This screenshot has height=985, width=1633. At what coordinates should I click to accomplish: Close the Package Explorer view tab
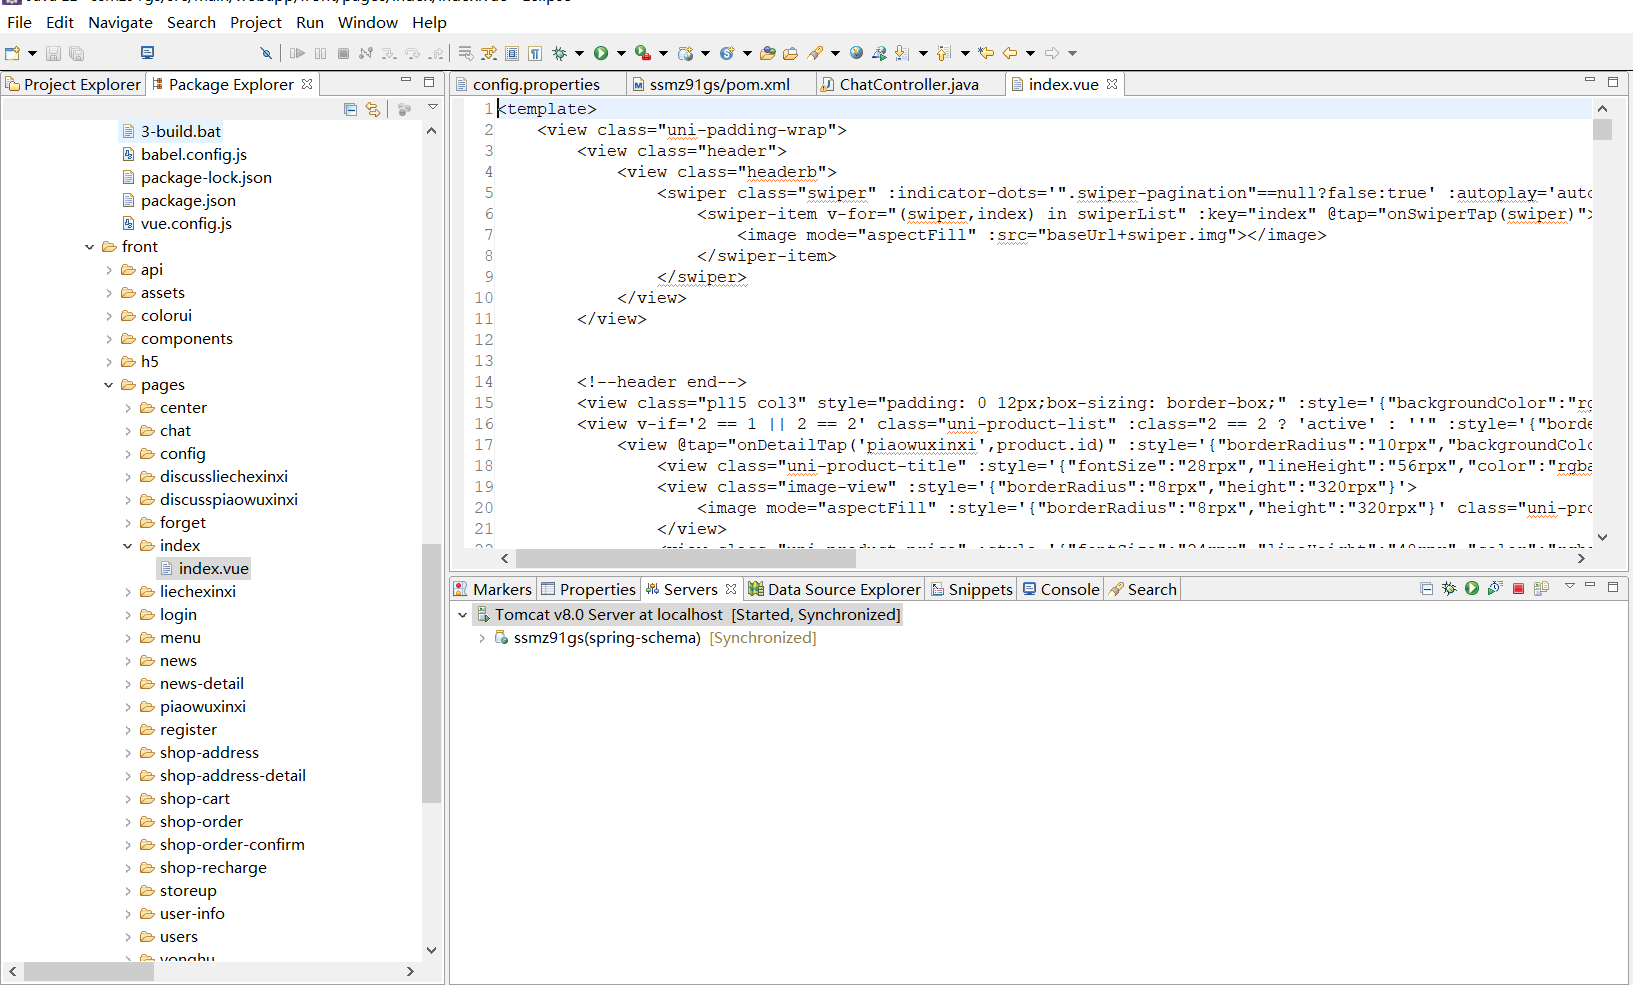(307, 84)
